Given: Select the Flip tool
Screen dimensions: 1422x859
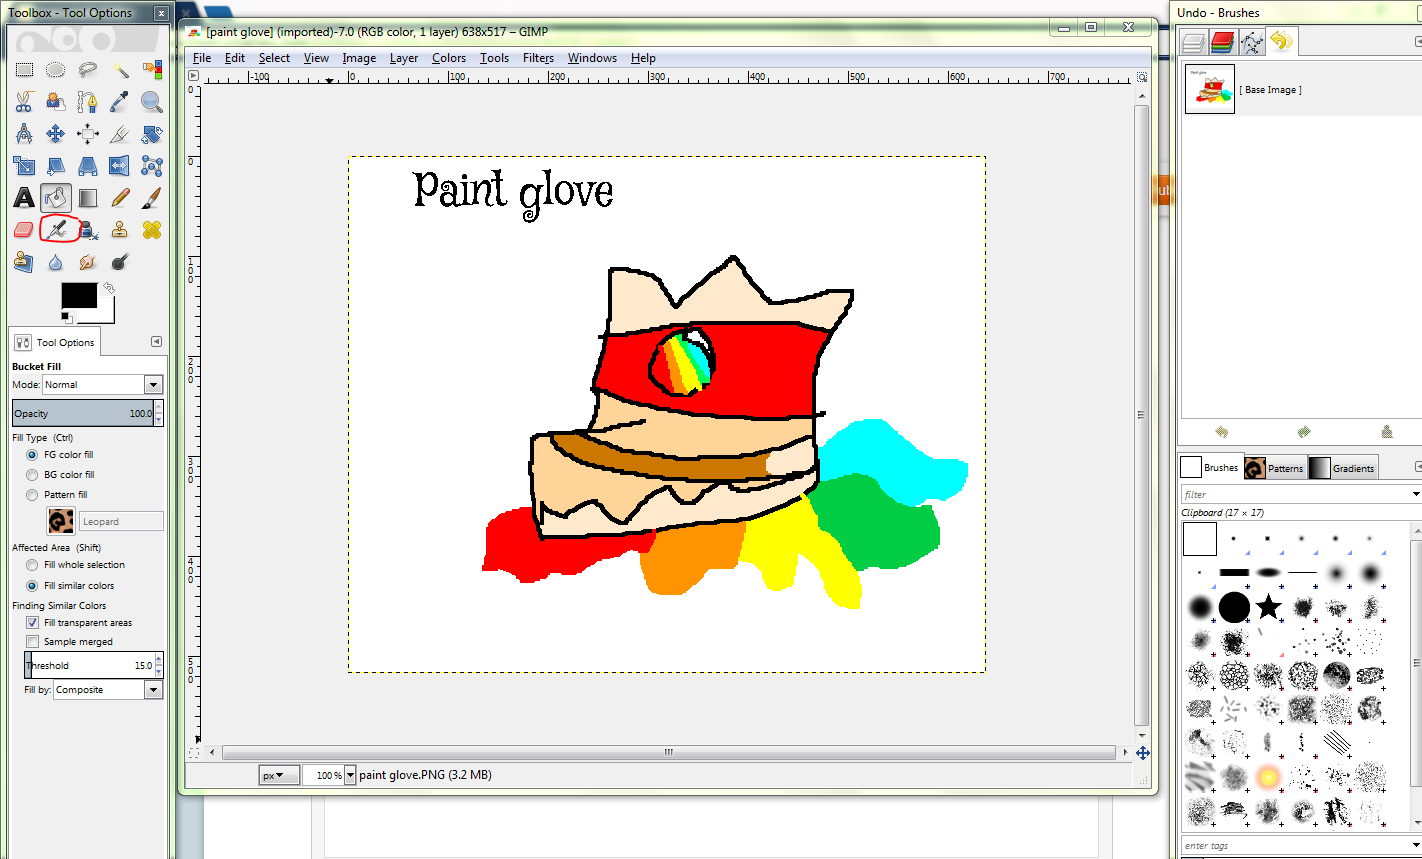Looking at the screenshot, I should (120, 166).
